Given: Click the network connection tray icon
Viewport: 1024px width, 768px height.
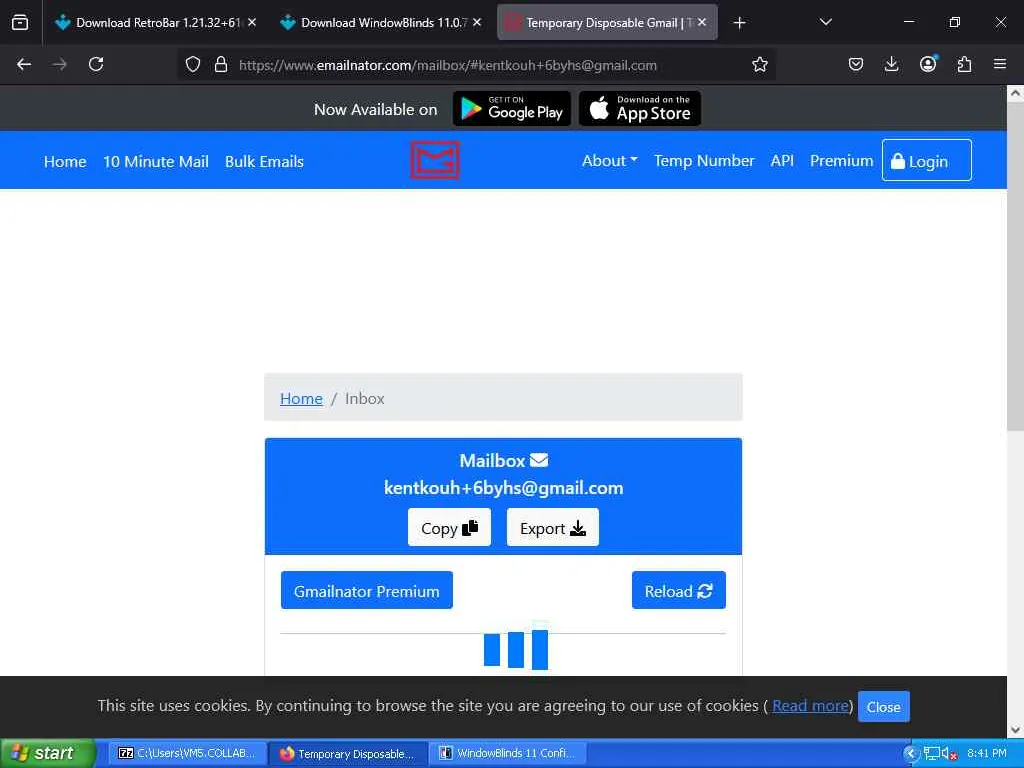Looking at the screenshot, I should (931, 754).
